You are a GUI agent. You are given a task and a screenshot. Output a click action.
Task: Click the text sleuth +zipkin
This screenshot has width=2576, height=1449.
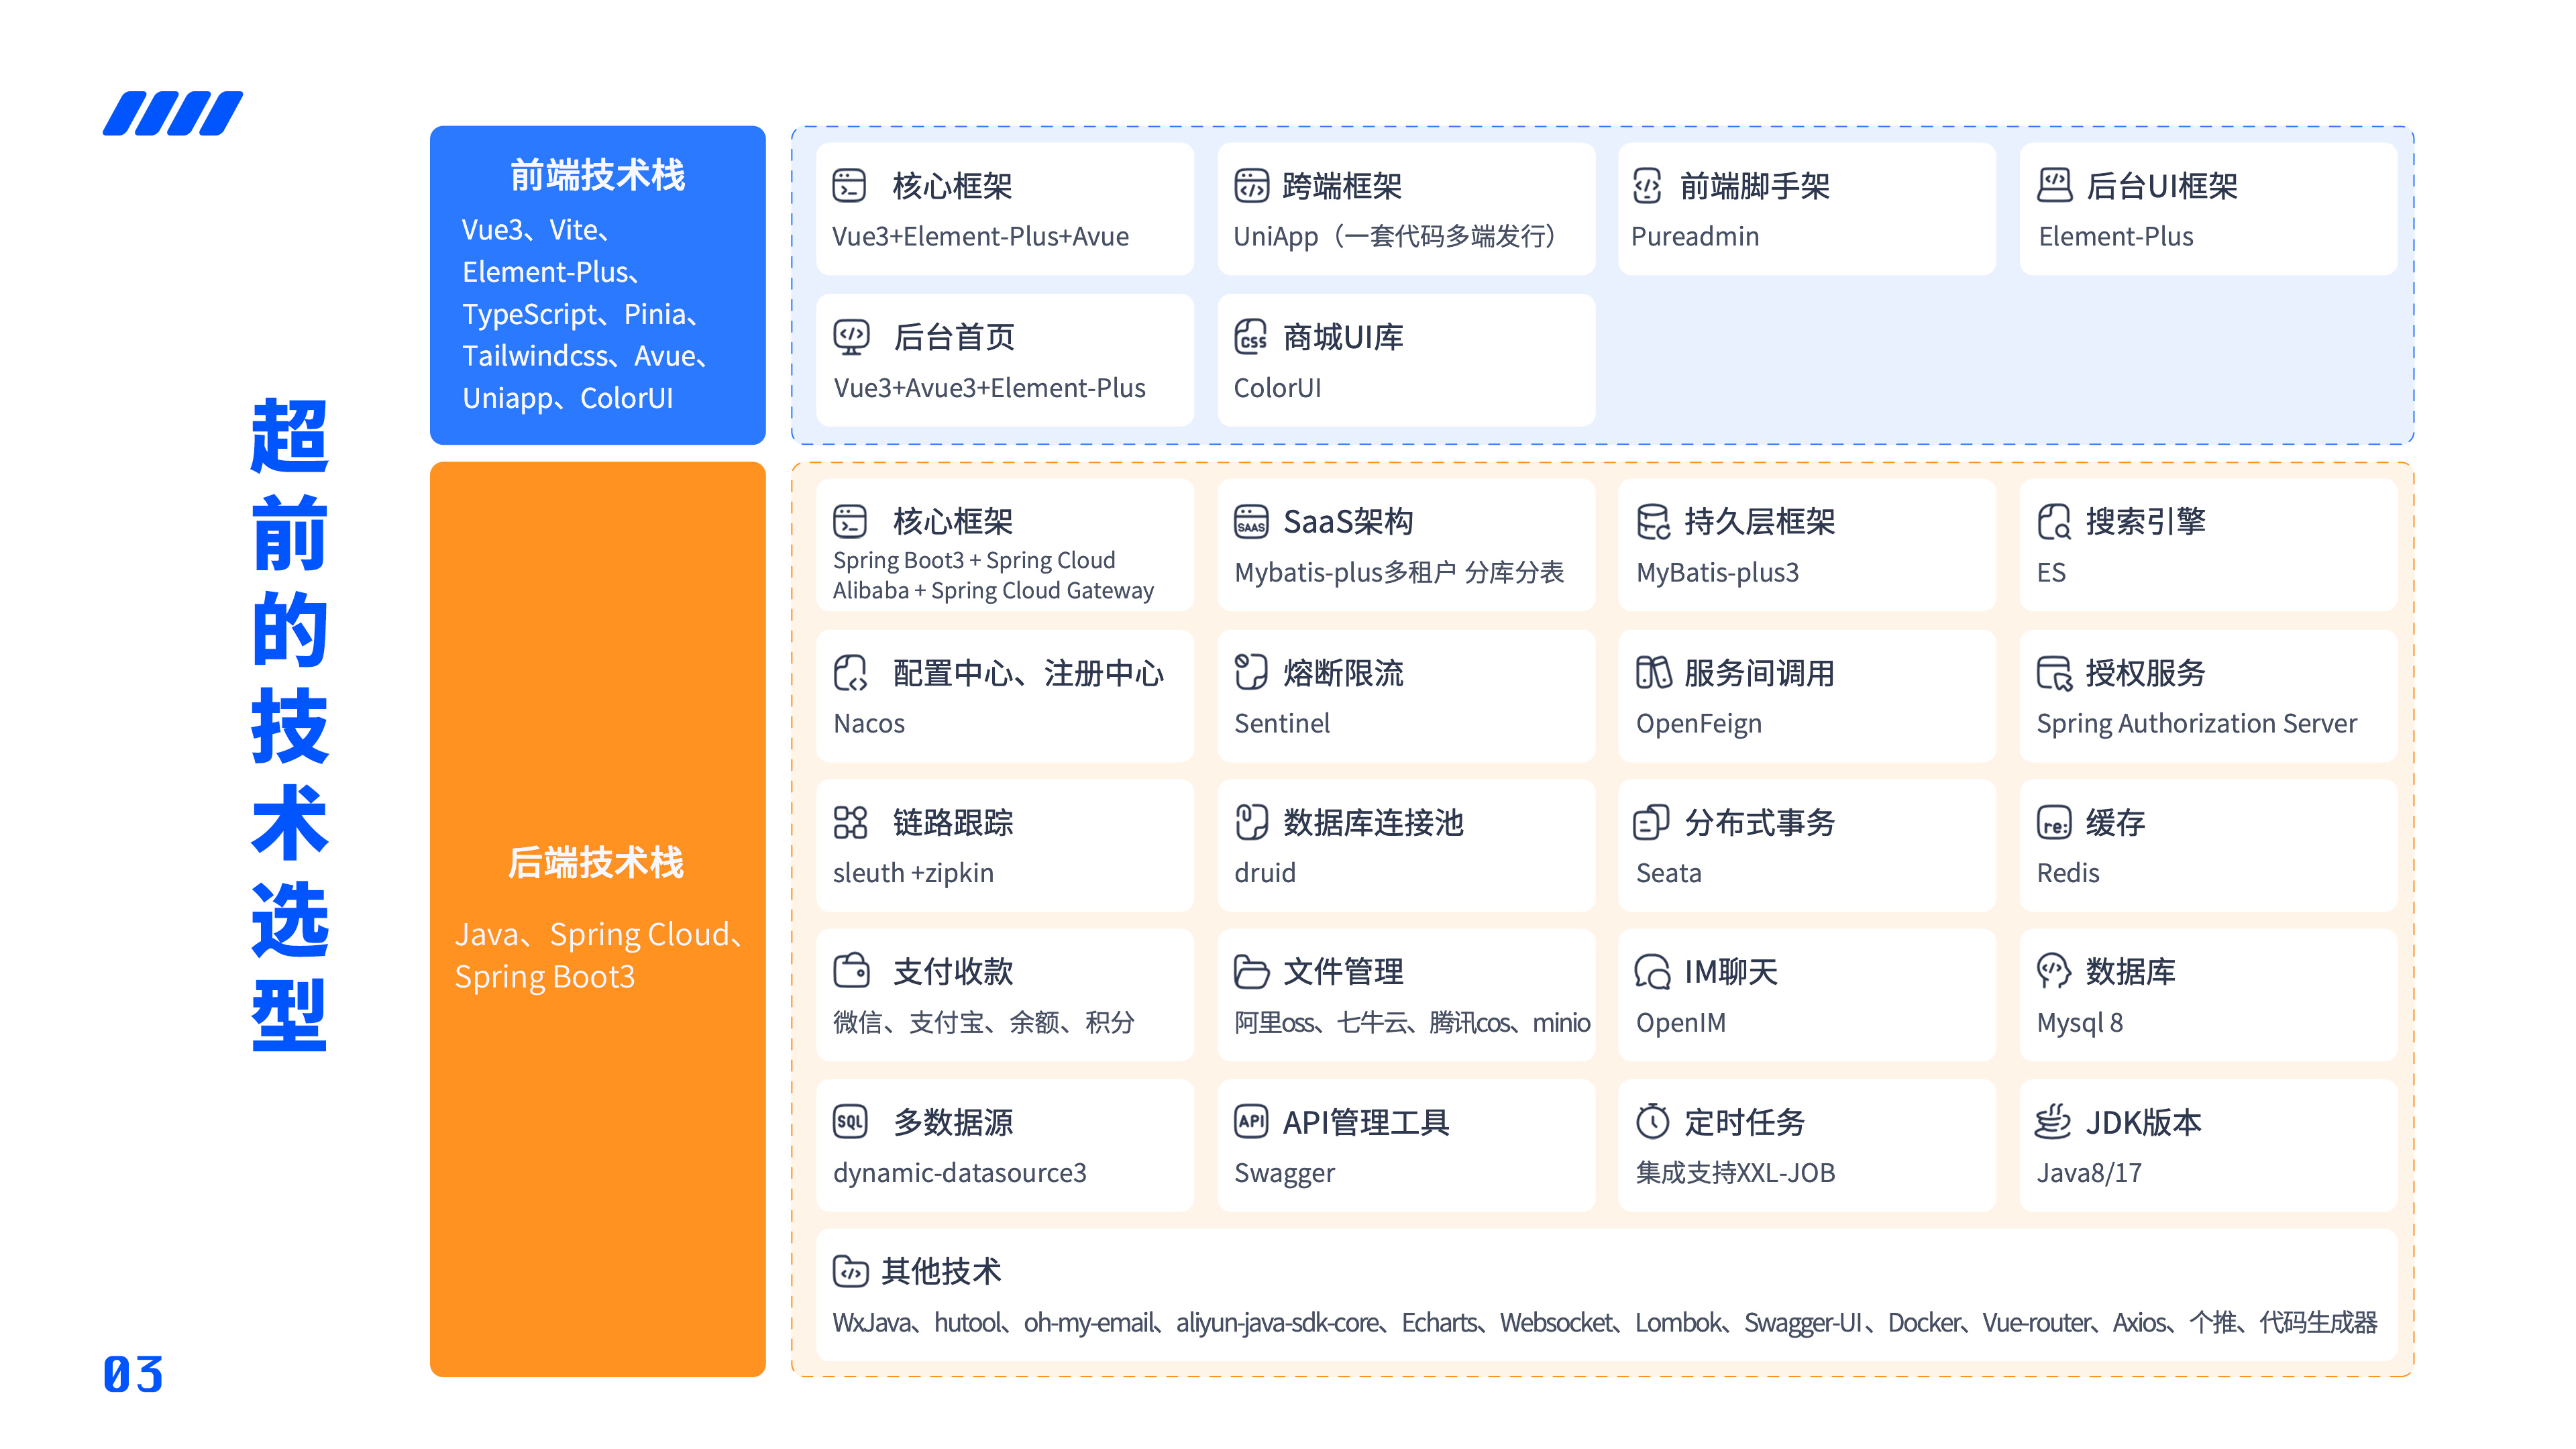point(913,873)
